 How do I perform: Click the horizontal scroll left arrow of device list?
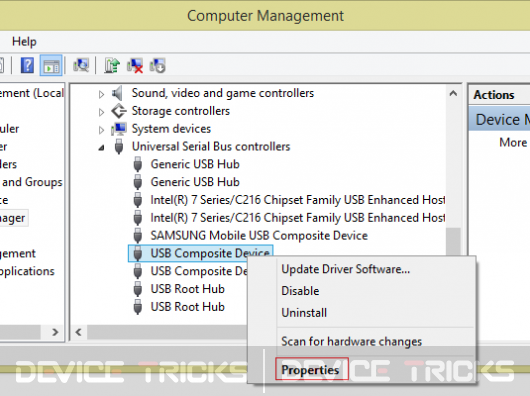pyautogui.click(x=78, y=332)
